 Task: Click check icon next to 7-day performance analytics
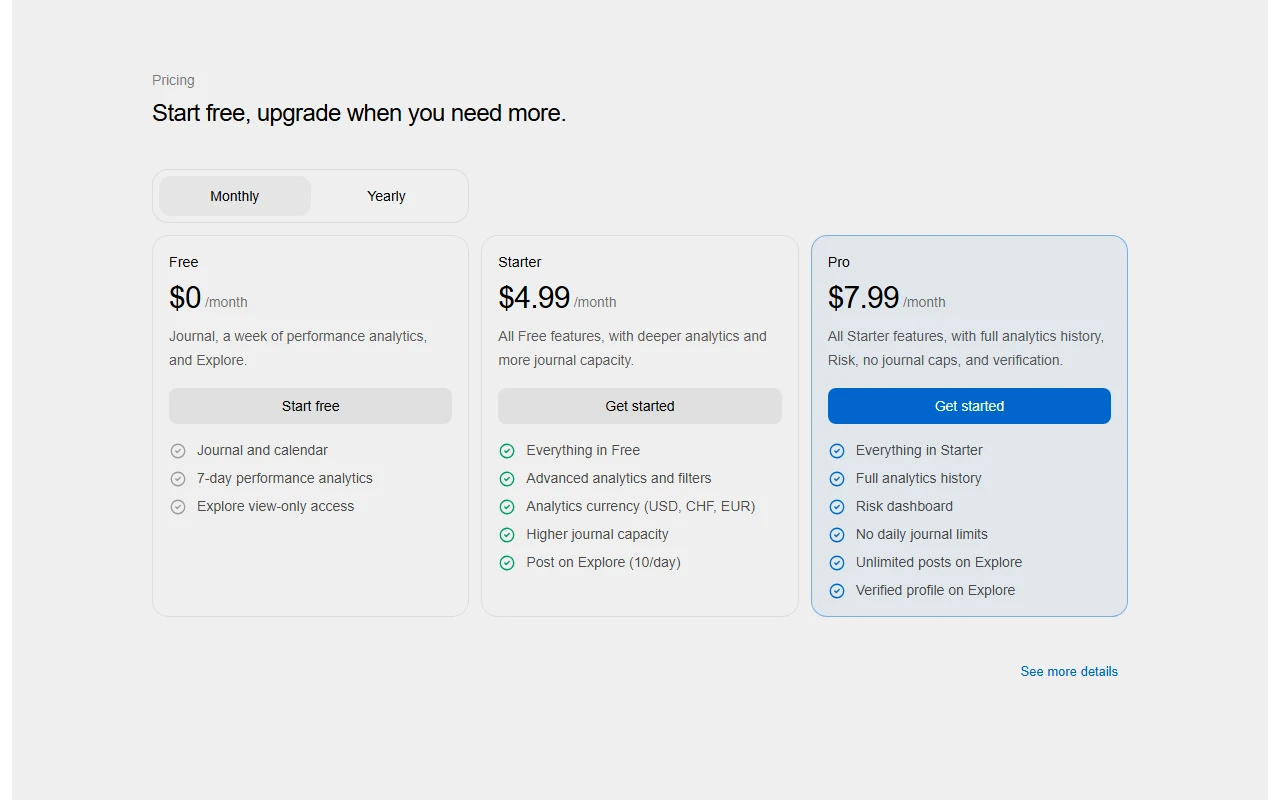(178, 479)
